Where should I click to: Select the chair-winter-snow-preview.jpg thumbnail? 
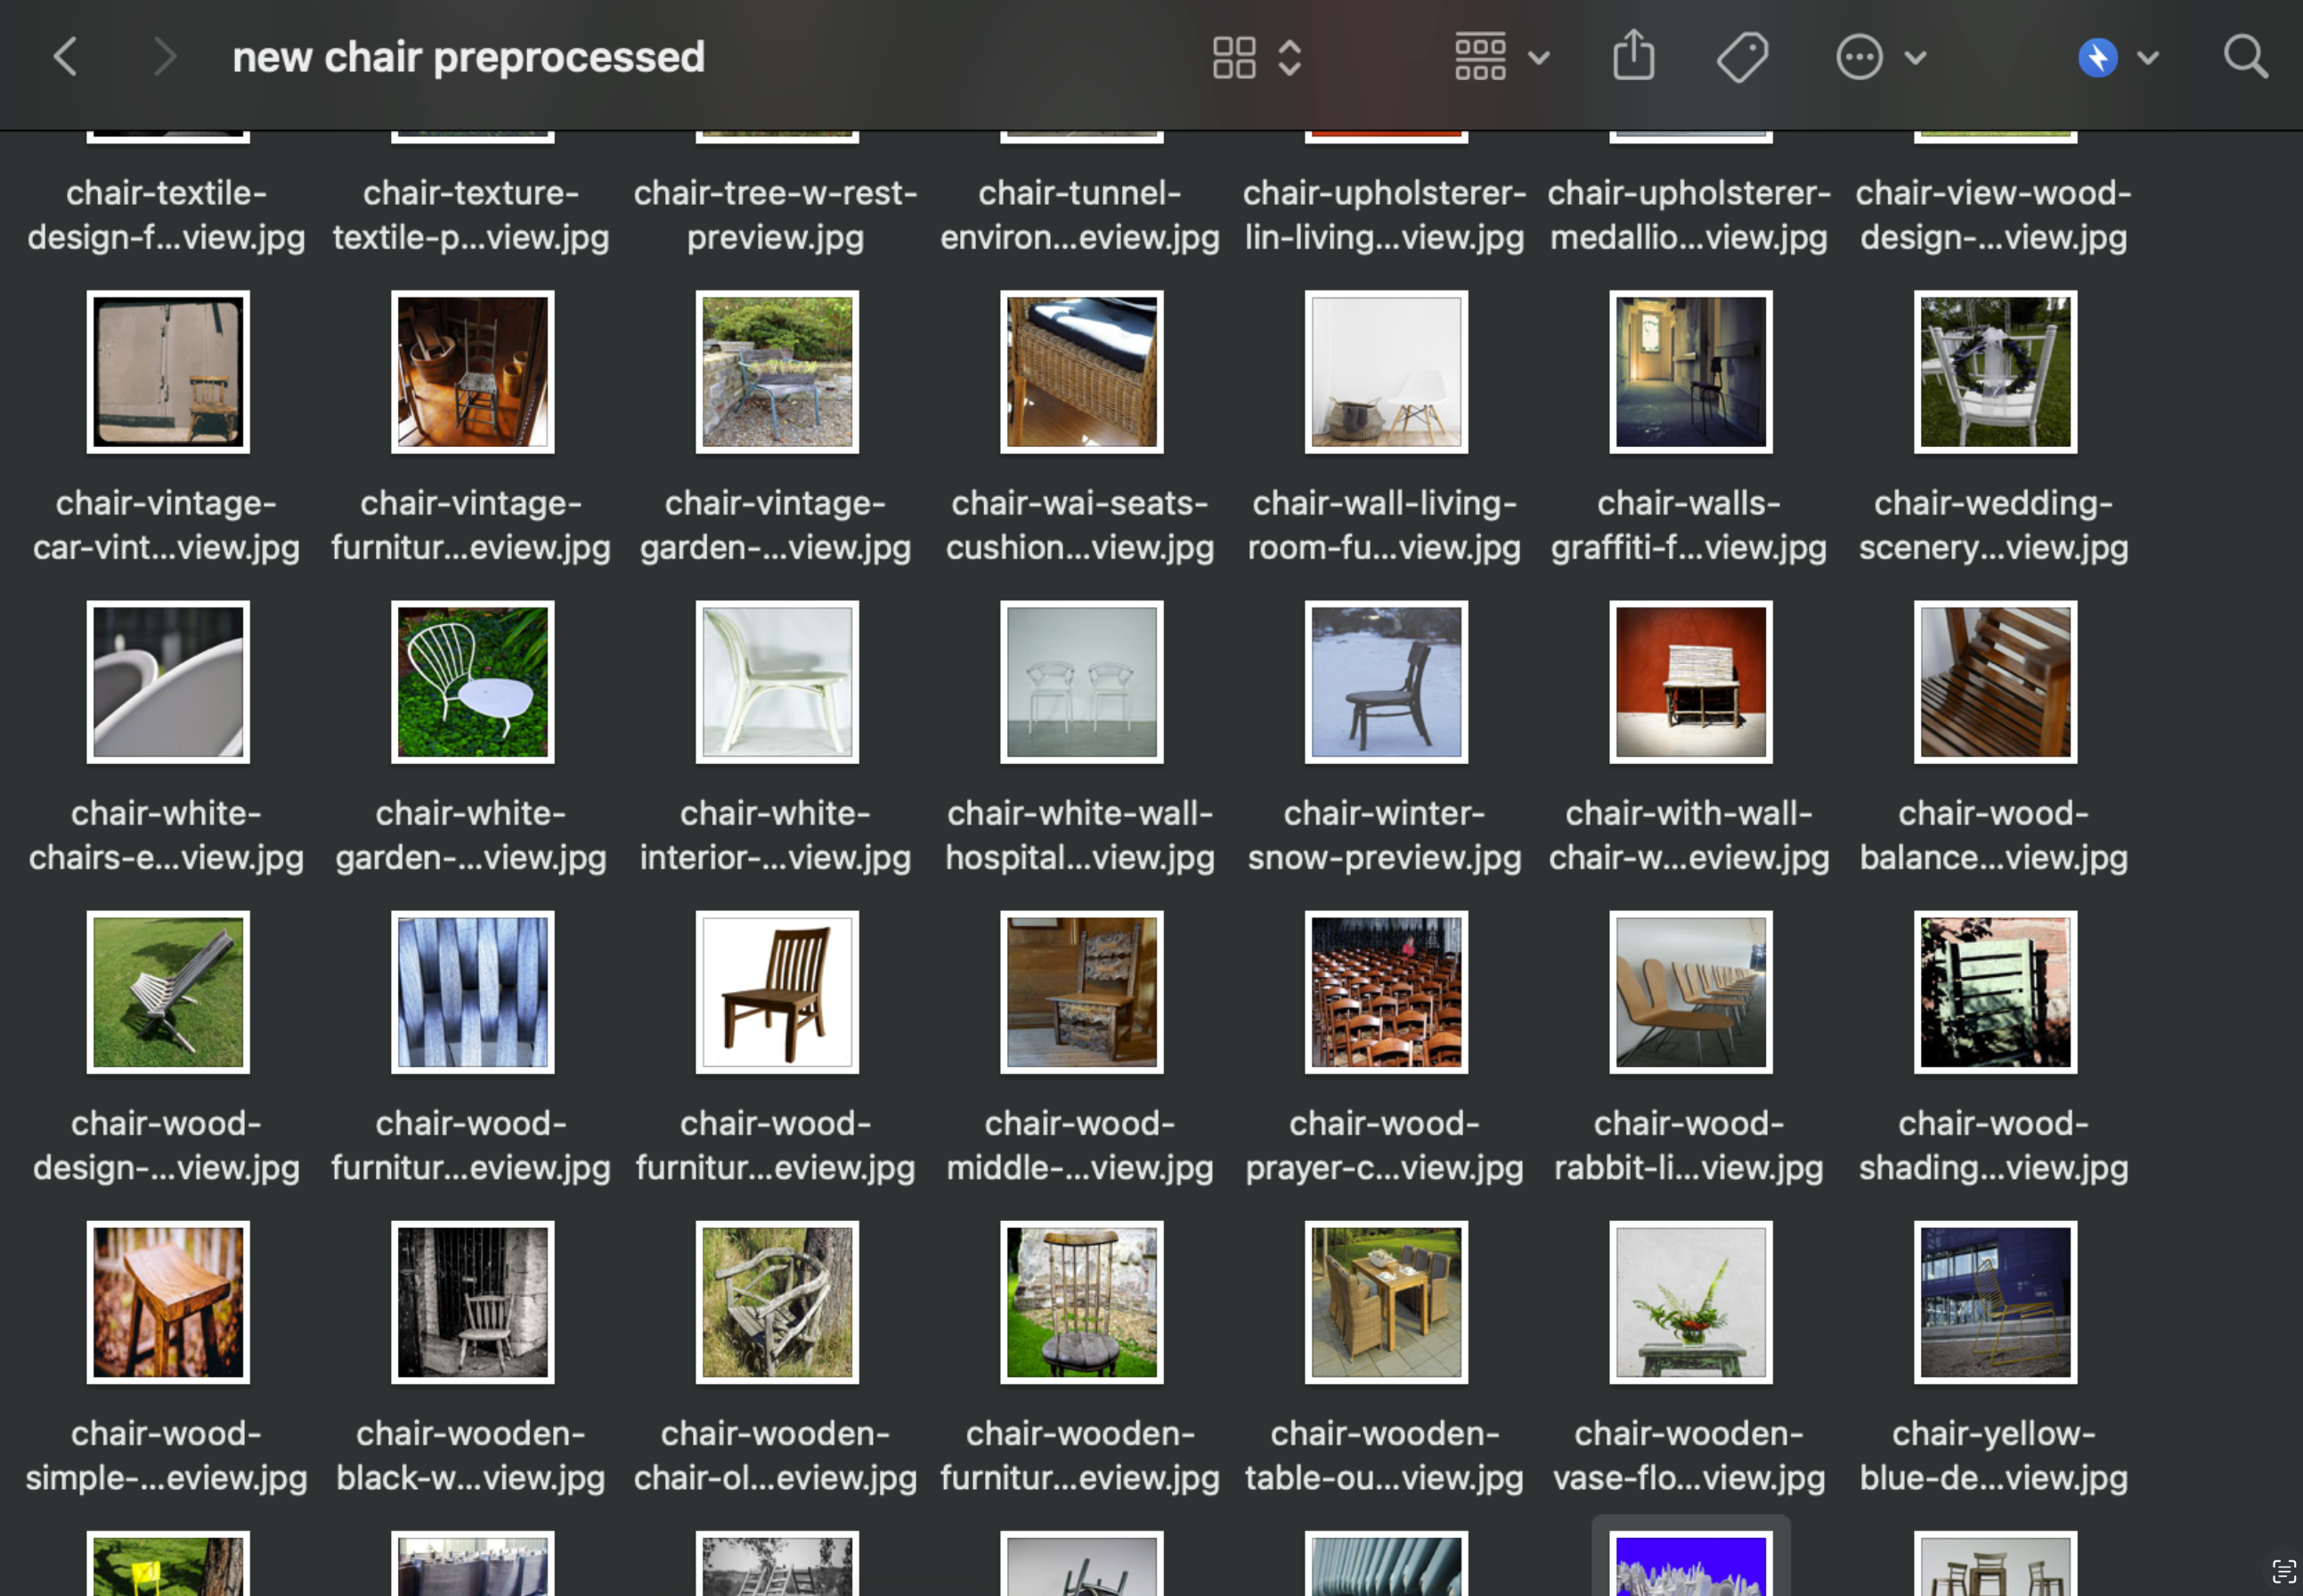(1386, 682)
